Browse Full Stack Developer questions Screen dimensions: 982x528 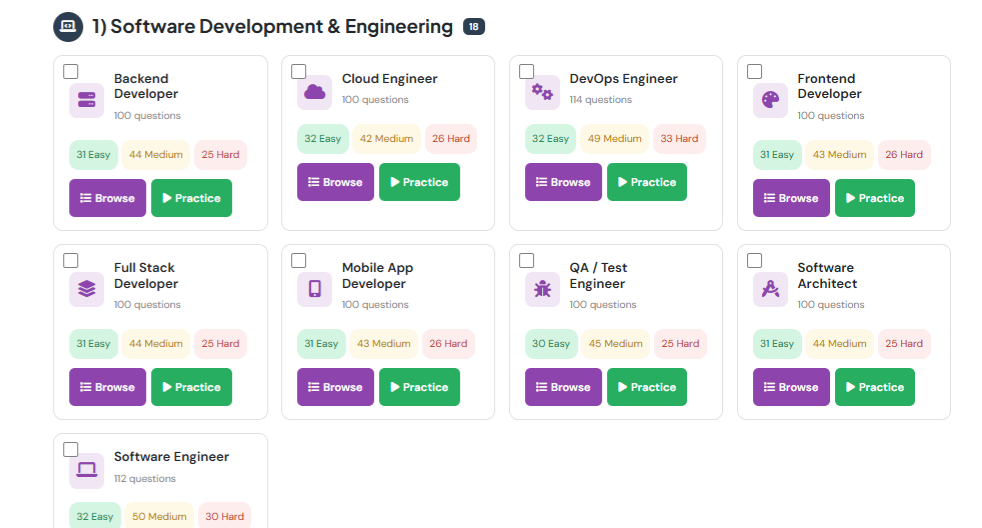pyautogui.click(x=108, y=387)
